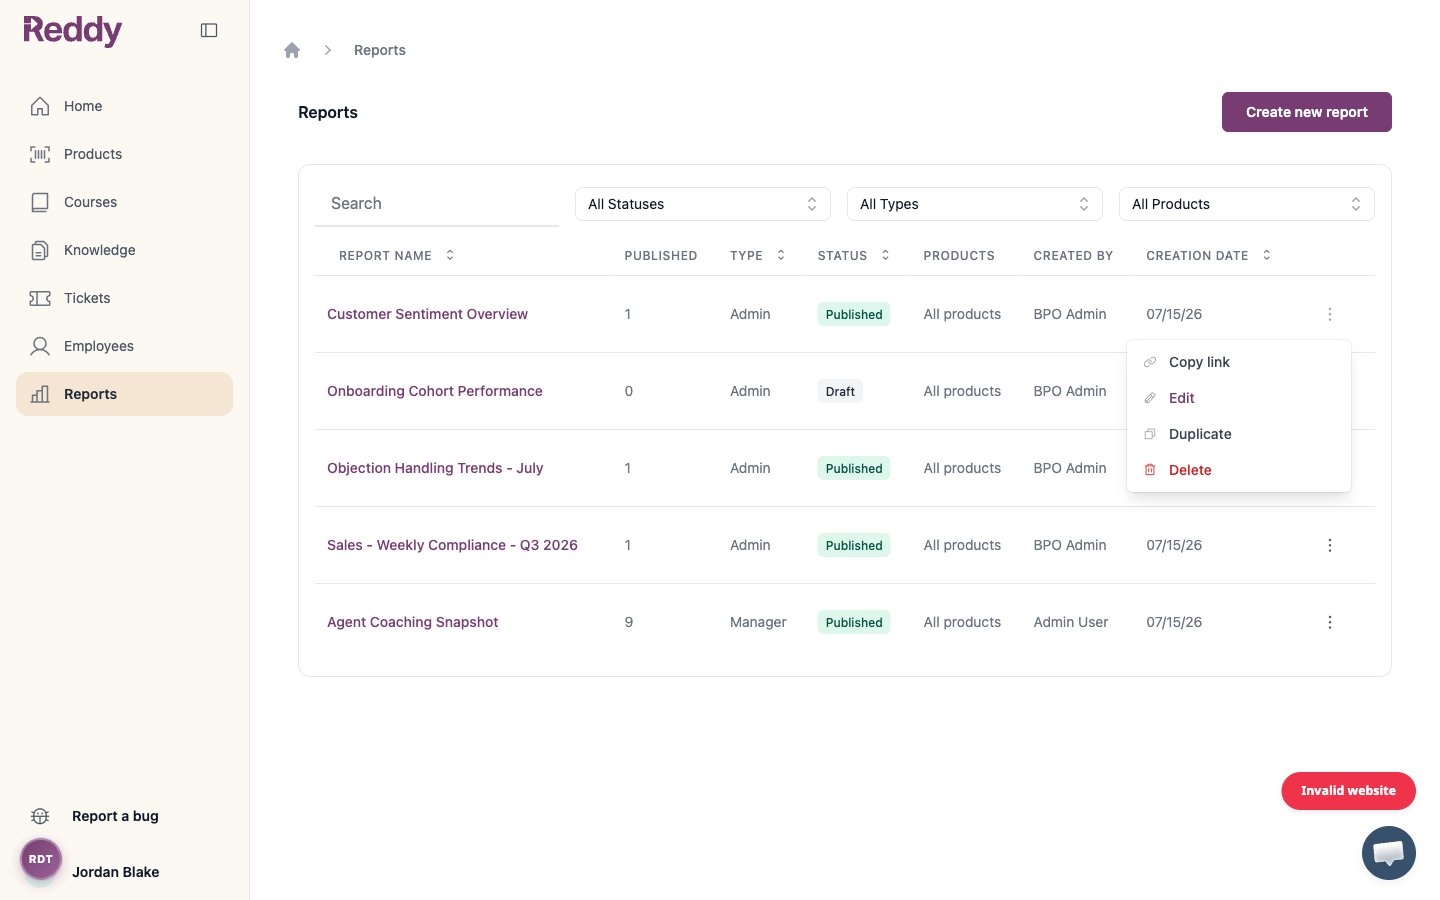Click the Draft status badge for Onboarding Cohort Performance
The image size is (1440, 900).
840,391
